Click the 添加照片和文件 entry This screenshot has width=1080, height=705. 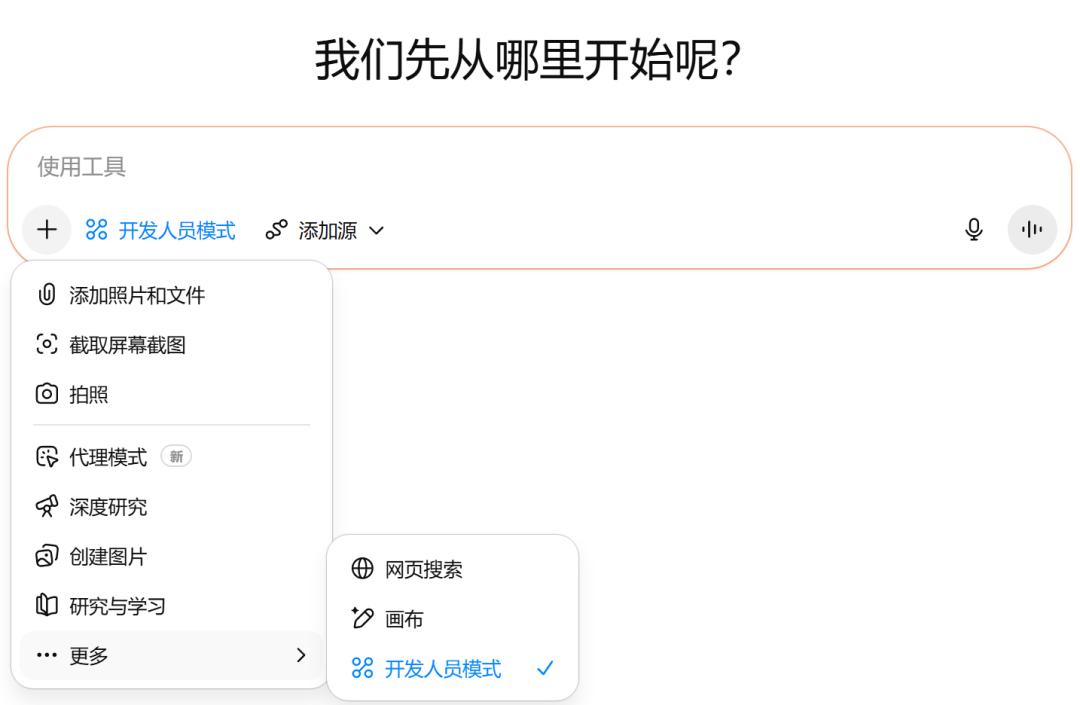click(x=136, y=295)
